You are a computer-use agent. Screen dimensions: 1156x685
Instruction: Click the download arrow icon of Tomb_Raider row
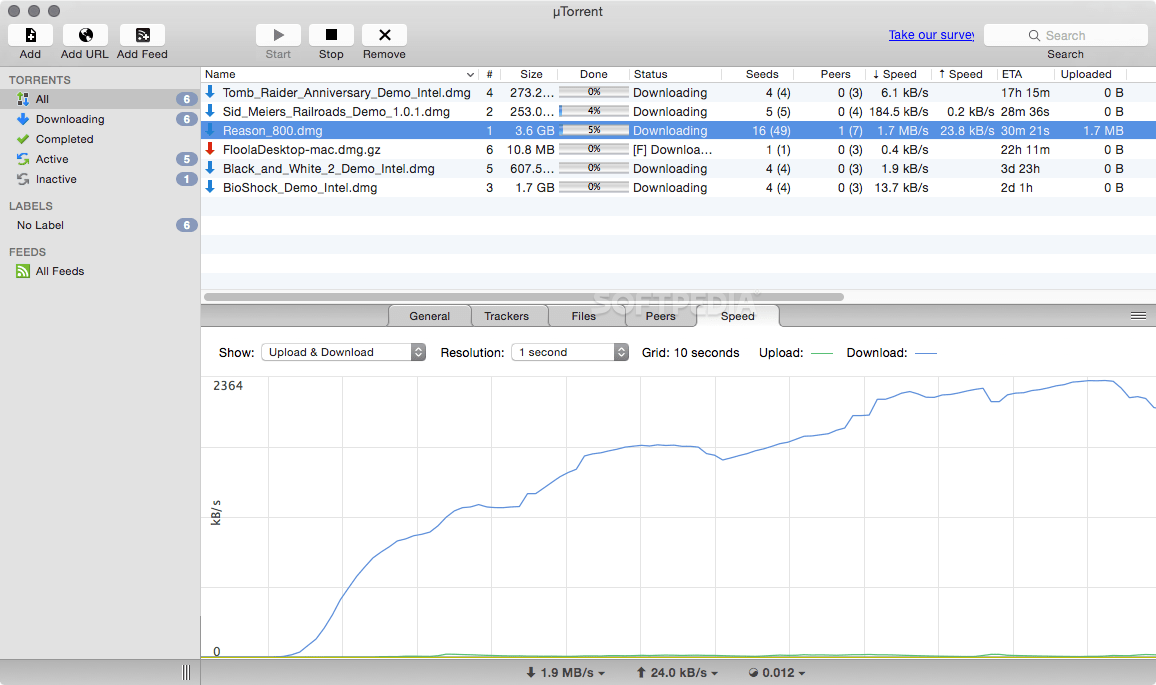[210, 92]
